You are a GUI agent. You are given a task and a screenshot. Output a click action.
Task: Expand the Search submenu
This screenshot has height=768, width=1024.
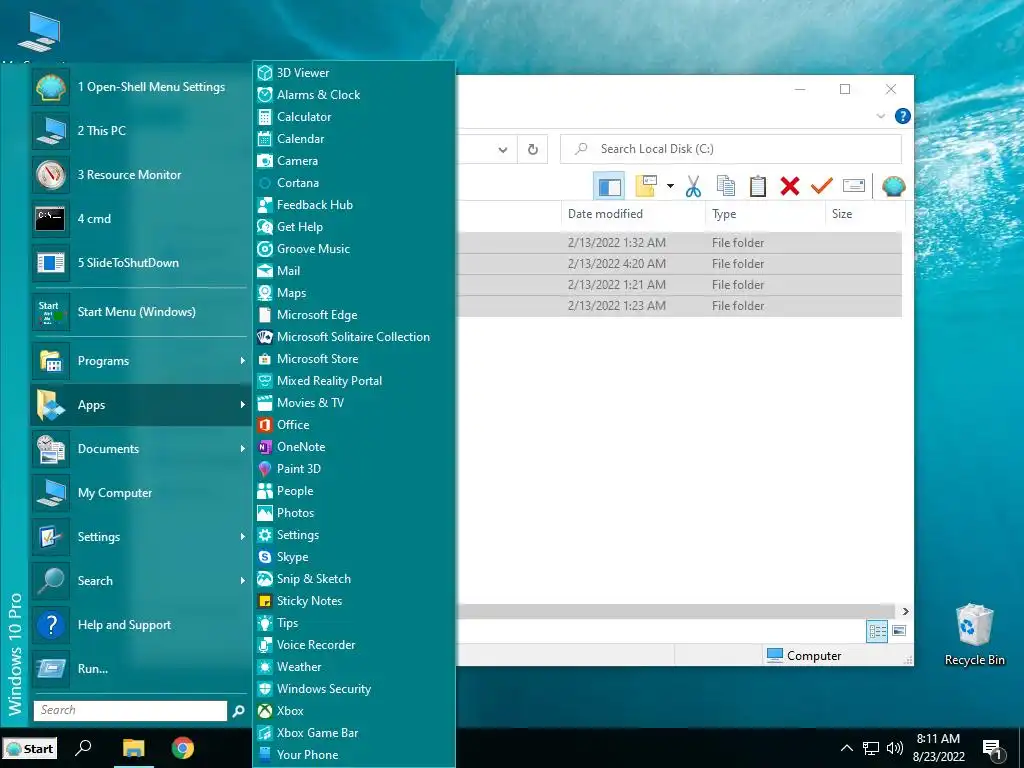point(139,581)
